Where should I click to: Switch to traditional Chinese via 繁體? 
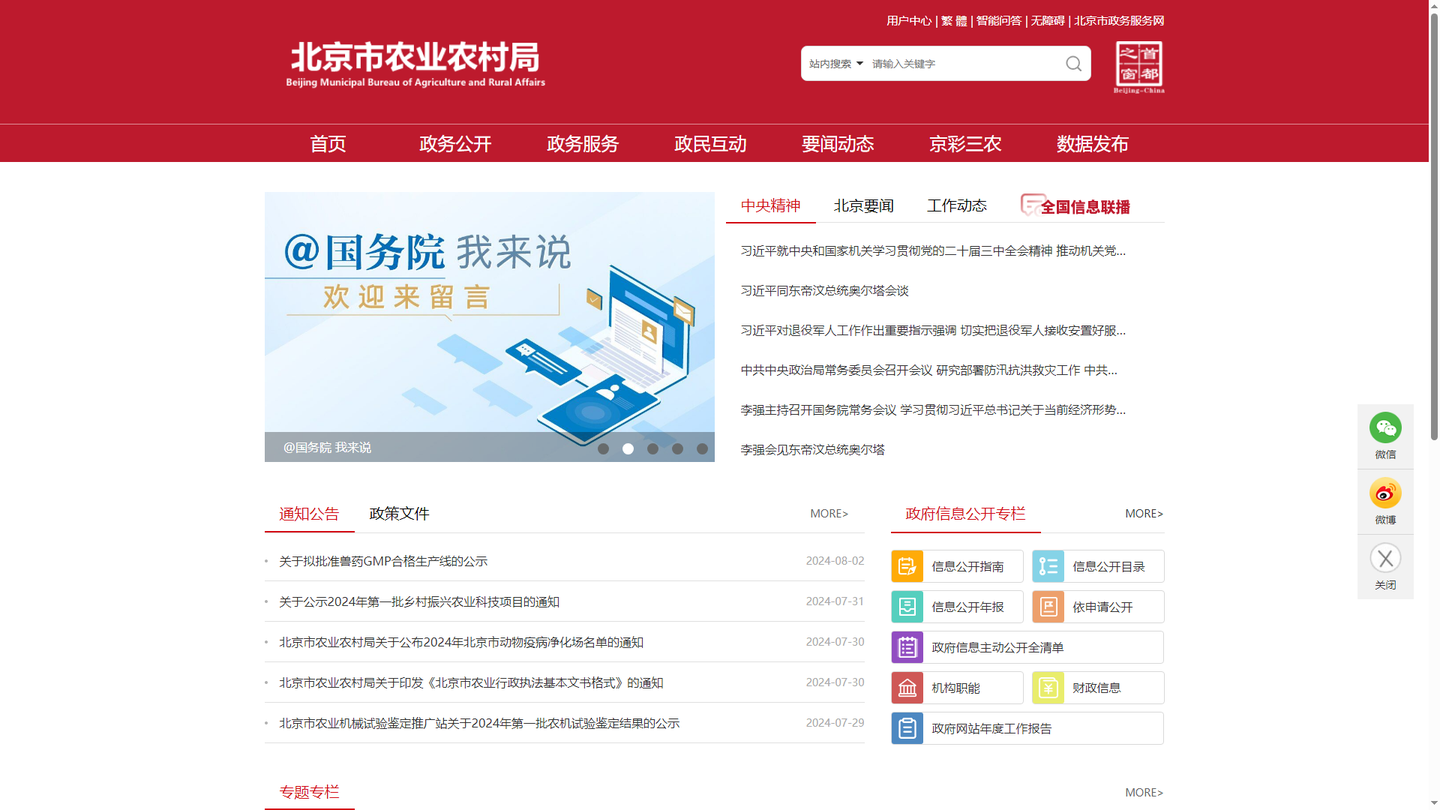pos(954,21)
